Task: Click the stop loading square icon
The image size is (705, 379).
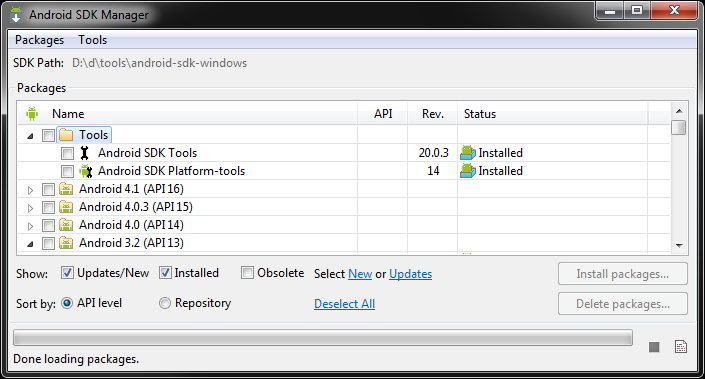Action: coord(654,347)
